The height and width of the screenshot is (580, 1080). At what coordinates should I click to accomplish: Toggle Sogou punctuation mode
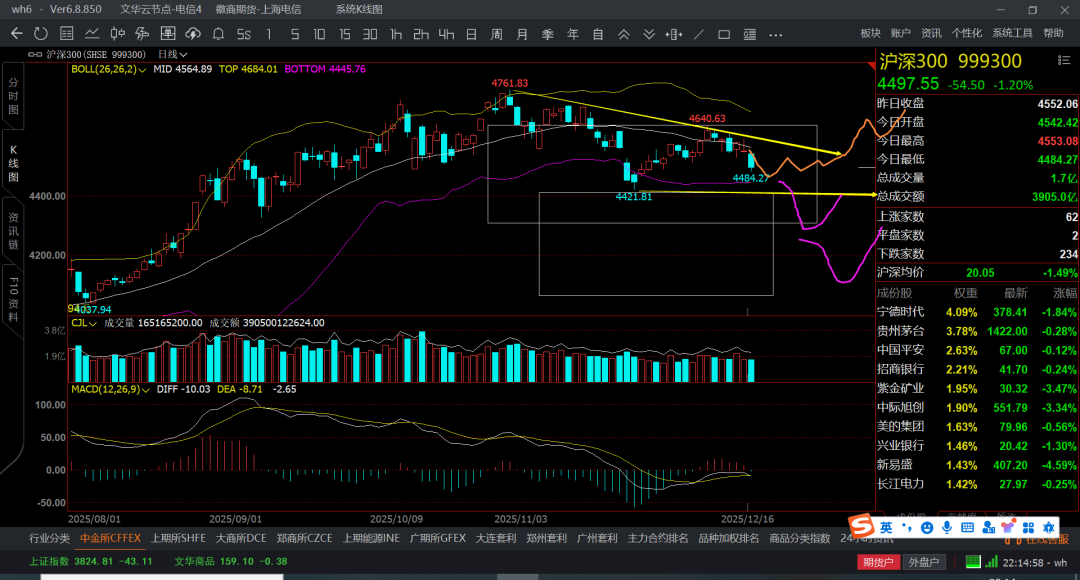coord(906,528)
